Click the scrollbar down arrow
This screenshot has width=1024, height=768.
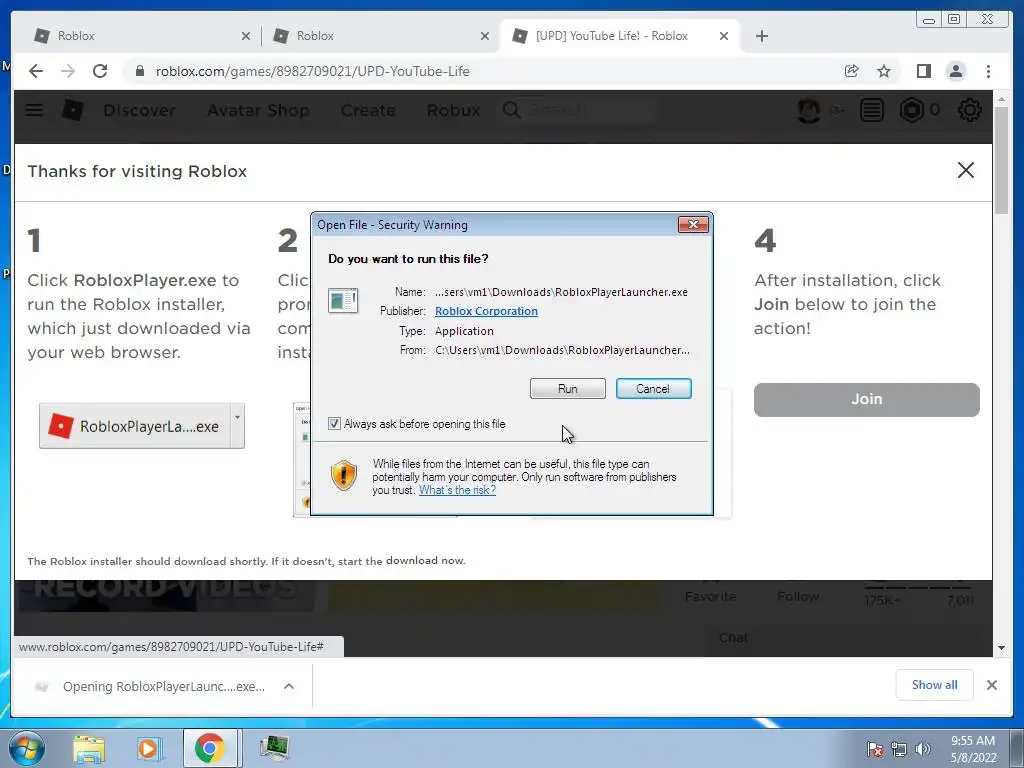(1001, 648)
